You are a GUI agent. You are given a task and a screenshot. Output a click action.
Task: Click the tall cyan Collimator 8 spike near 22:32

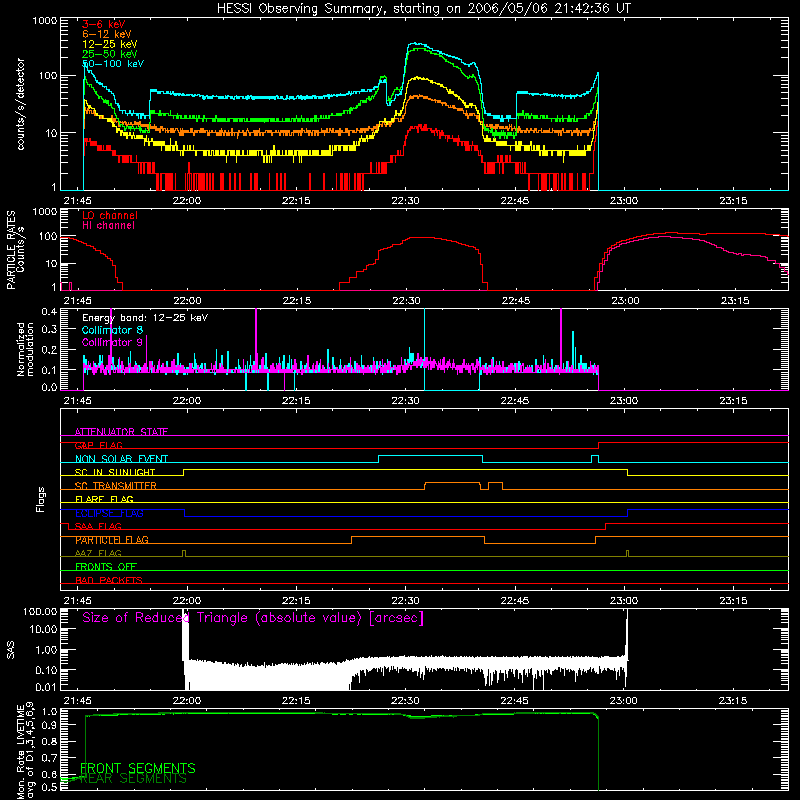tap(424, 349)
